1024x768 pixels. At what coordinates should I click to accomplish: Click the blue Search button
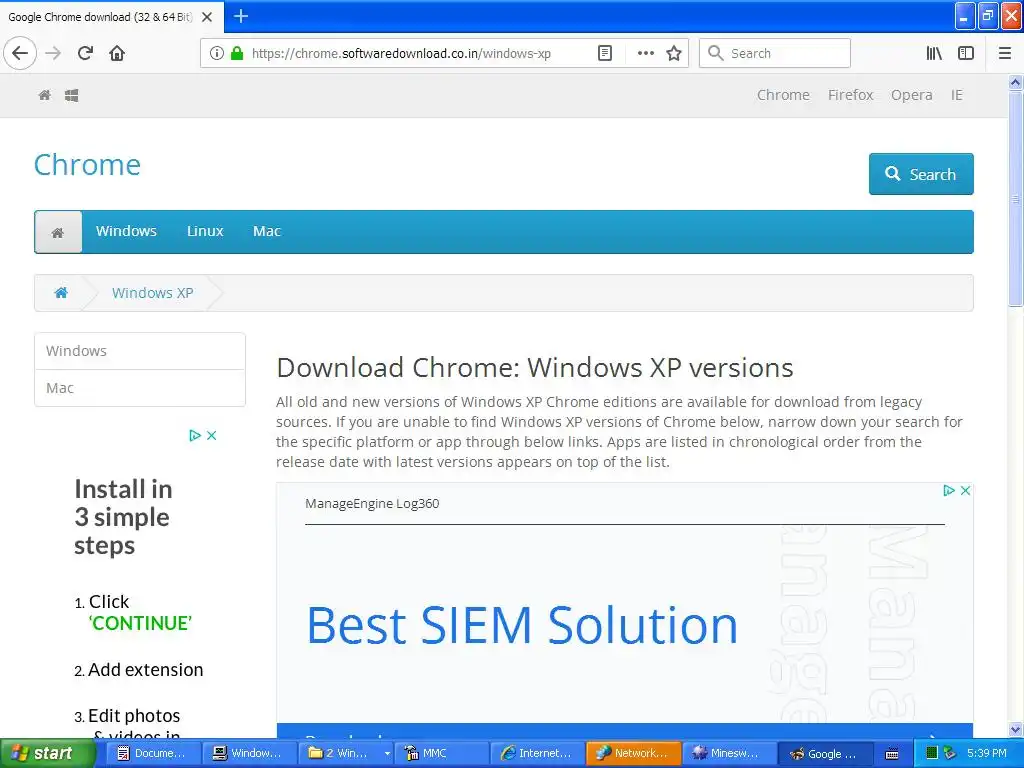click(921, 174)
